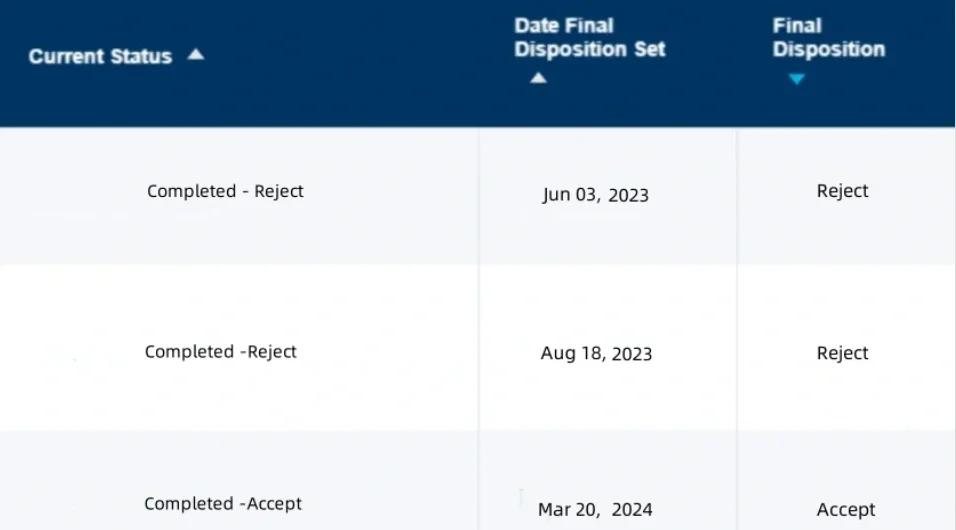Click the Final Disposition header label
This screenshot has width=956, height=530.
828,38
